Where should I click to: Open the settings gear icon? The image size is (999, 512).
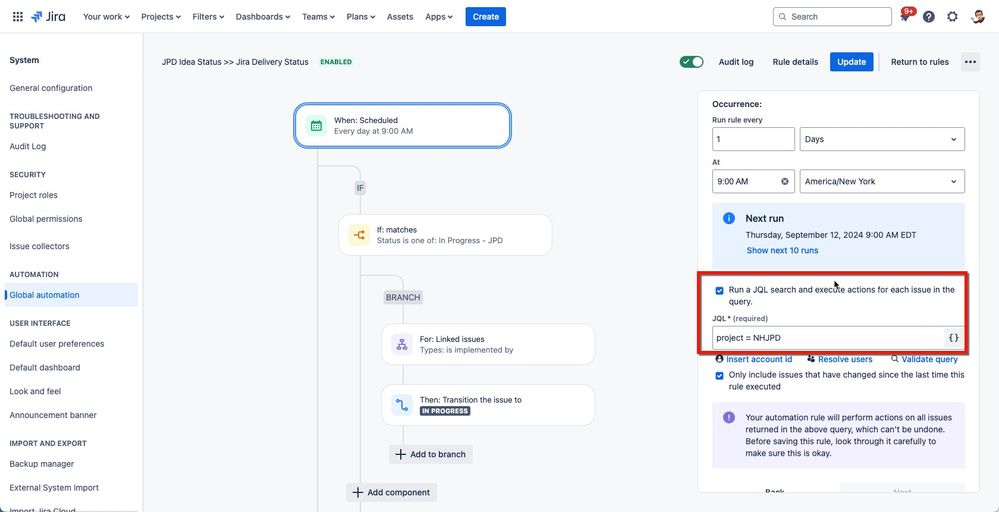pos(952,17)
